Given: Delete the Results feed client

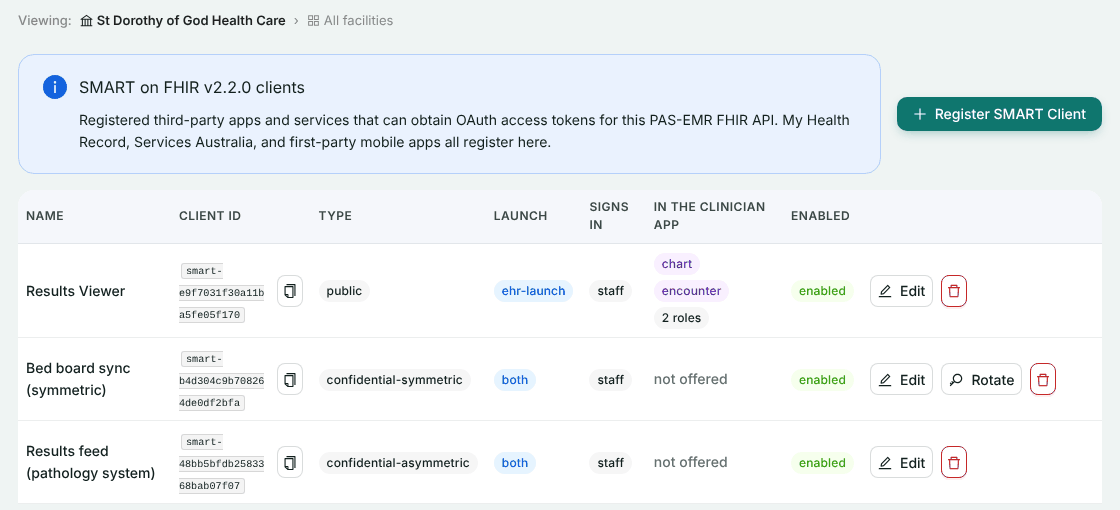Looking at the screenshot, I should (x=954, y=462).
